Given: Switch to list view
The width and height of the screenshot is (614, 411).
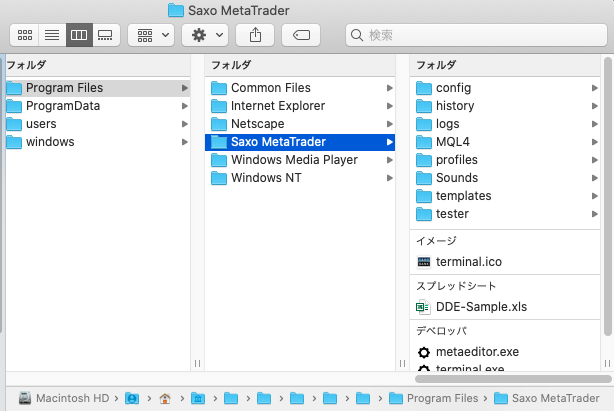Looking at the screenshot, I should 52,35.
